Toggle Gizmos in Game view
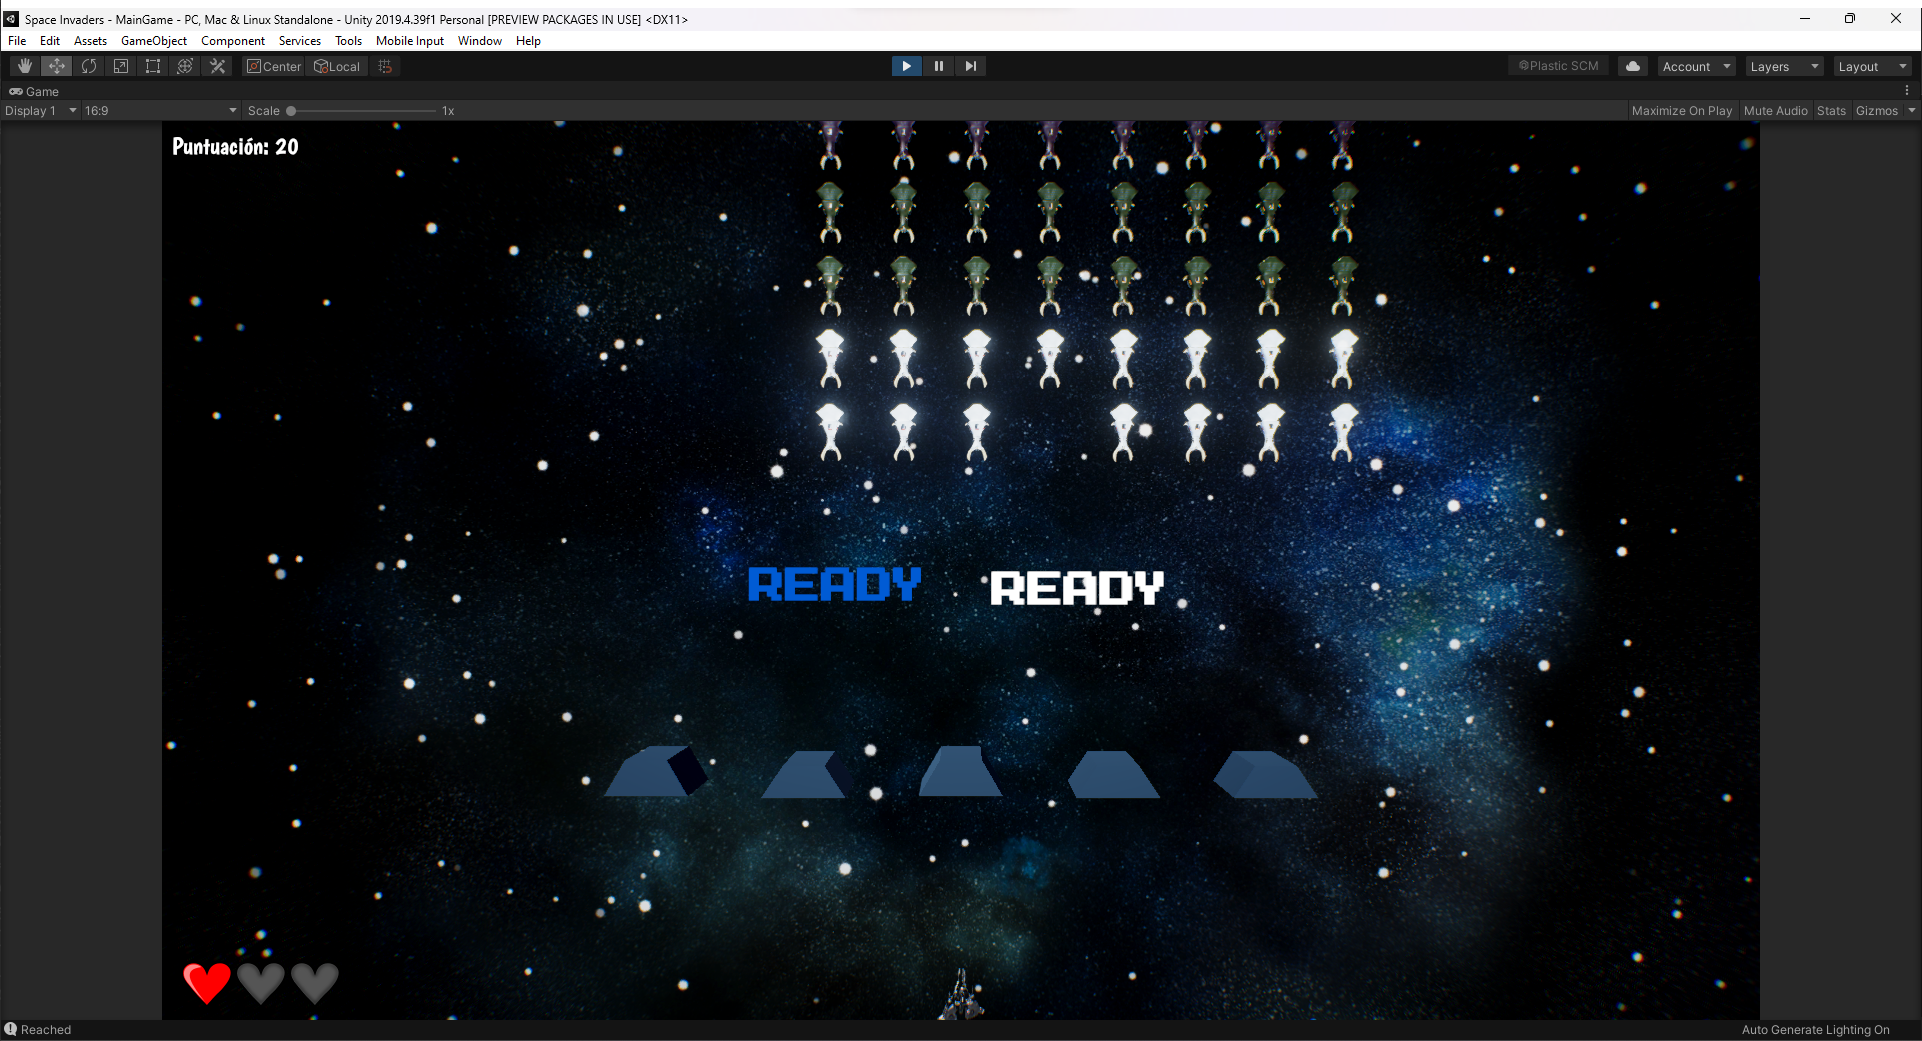Screen dimensions: 1922x1041 [x=1876, y=111]
